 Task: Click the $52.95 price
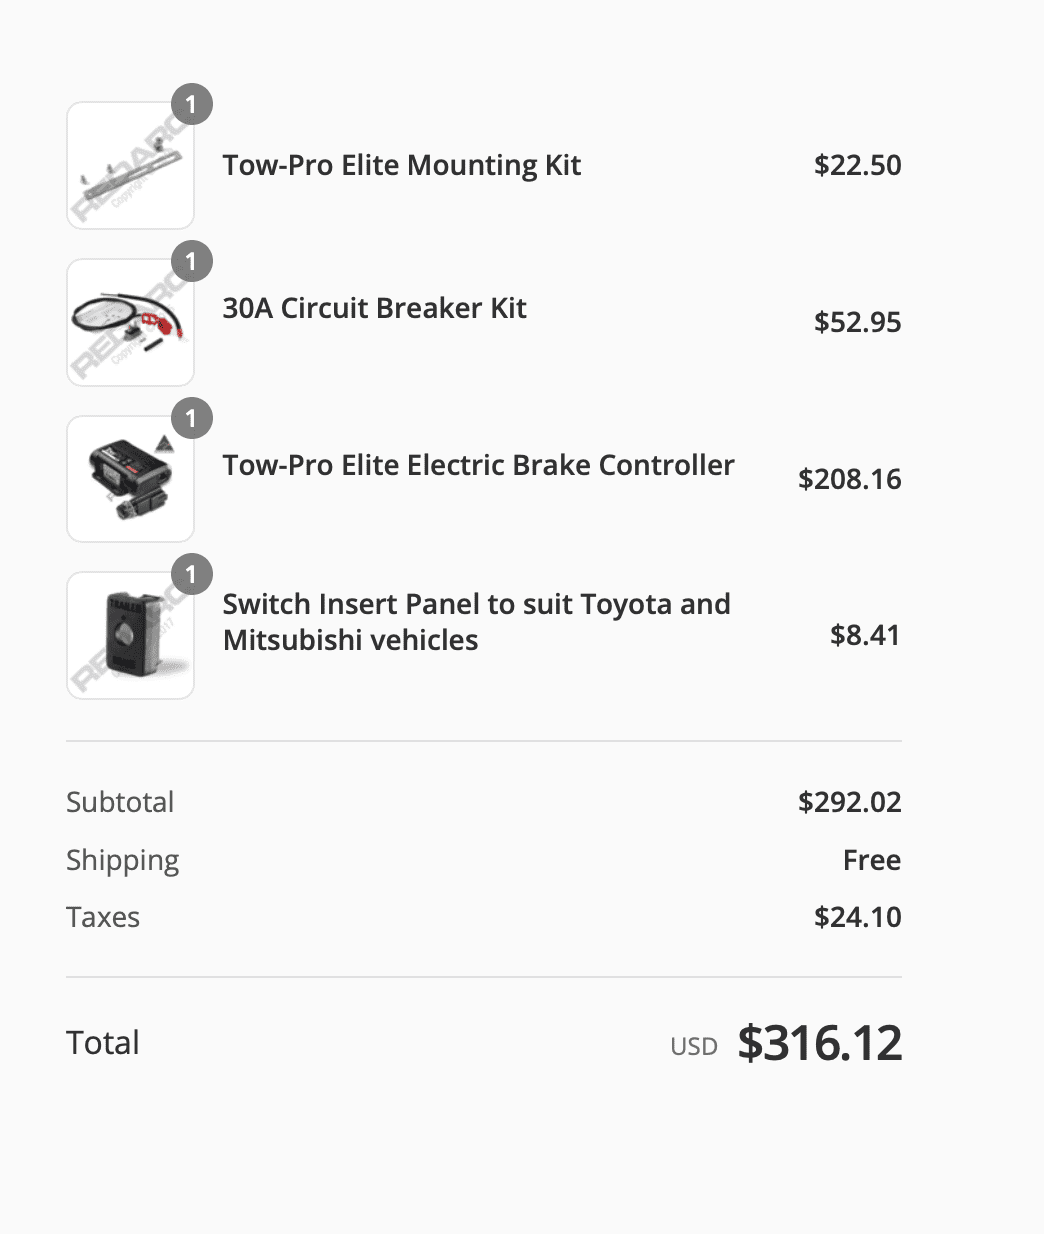858,322
